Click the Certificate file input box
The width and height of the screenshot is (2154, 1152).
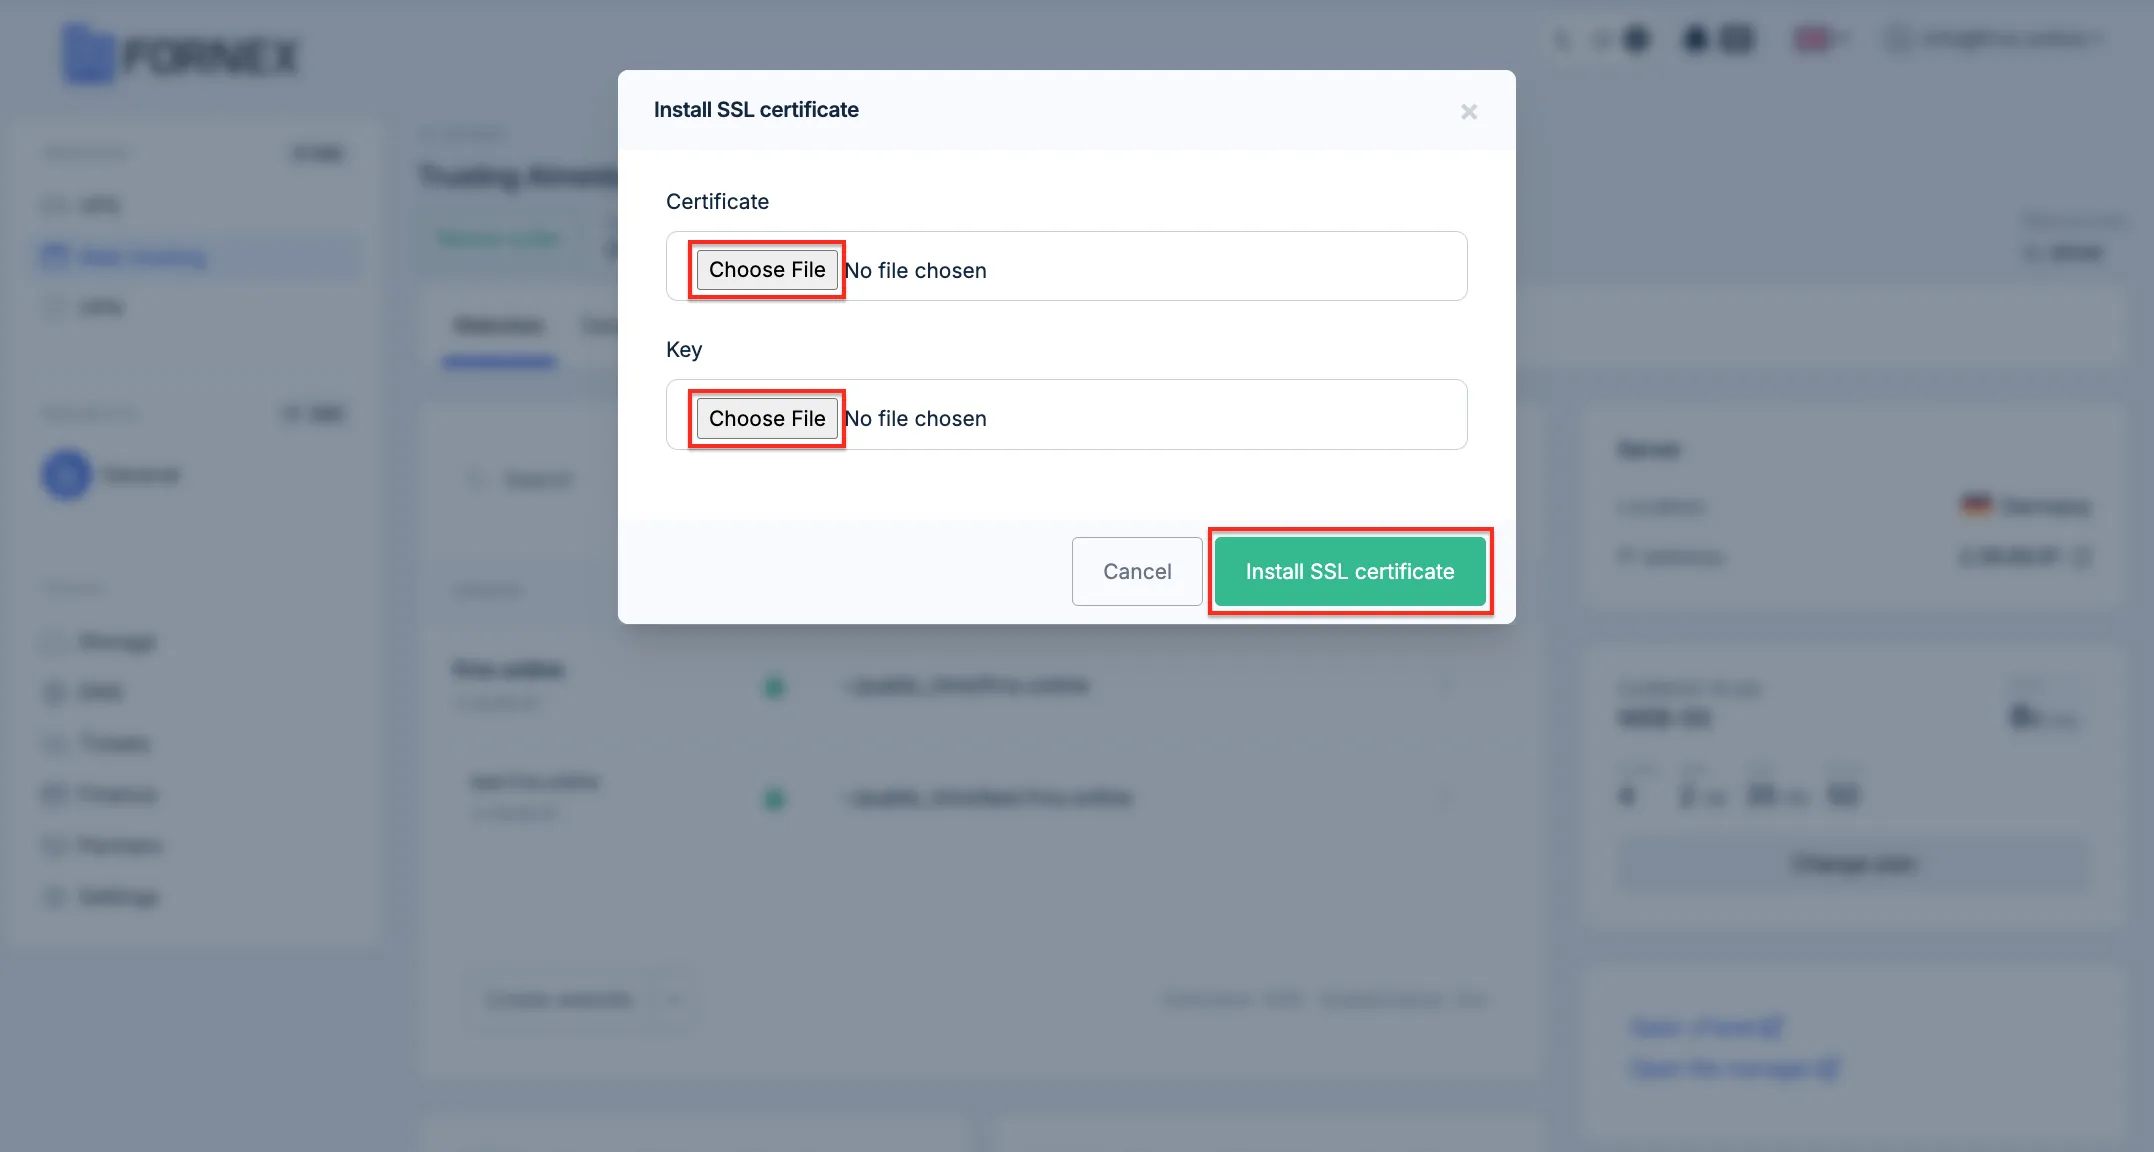click(x=1066, y=266)
